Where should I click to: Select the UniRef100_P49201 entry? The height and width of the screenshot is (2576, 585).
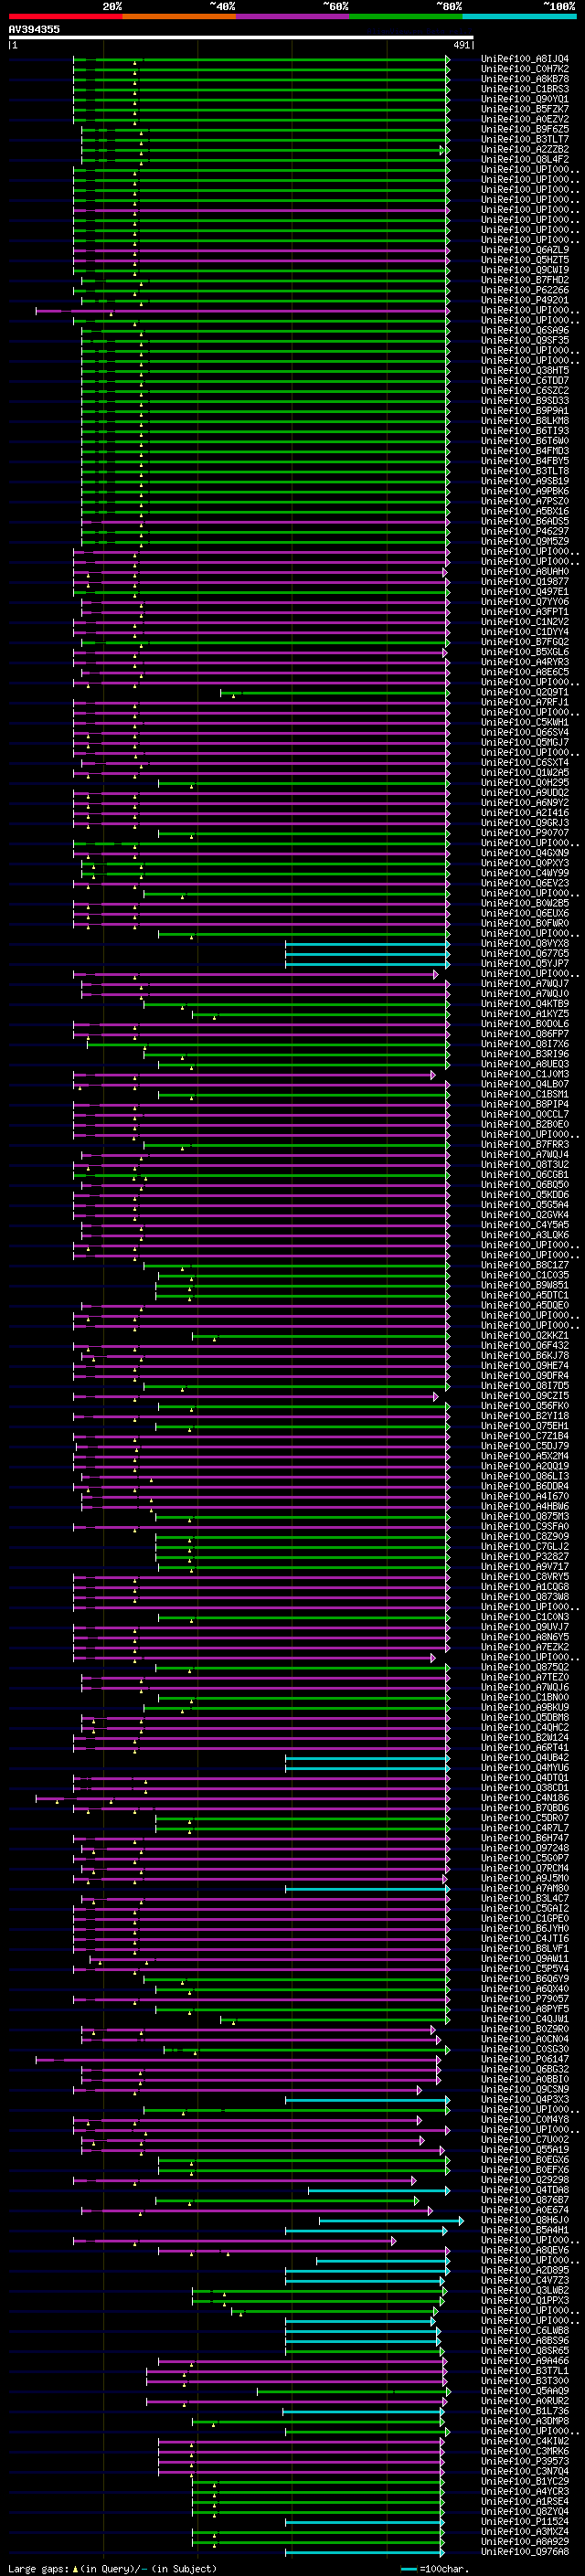[525, 300]
